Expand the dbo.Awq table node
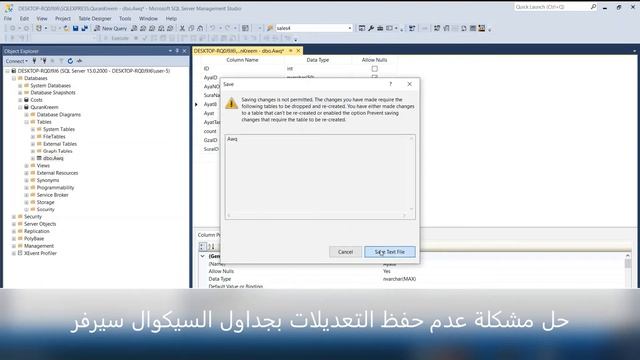This screenshot has height=360, width=640. pos(33,158)
